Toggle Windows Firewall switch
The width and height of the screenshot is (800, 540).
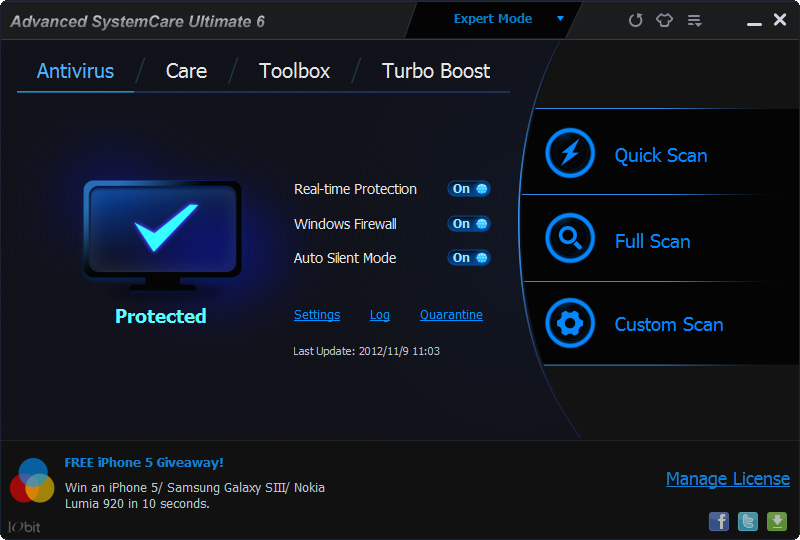[468, 224]
